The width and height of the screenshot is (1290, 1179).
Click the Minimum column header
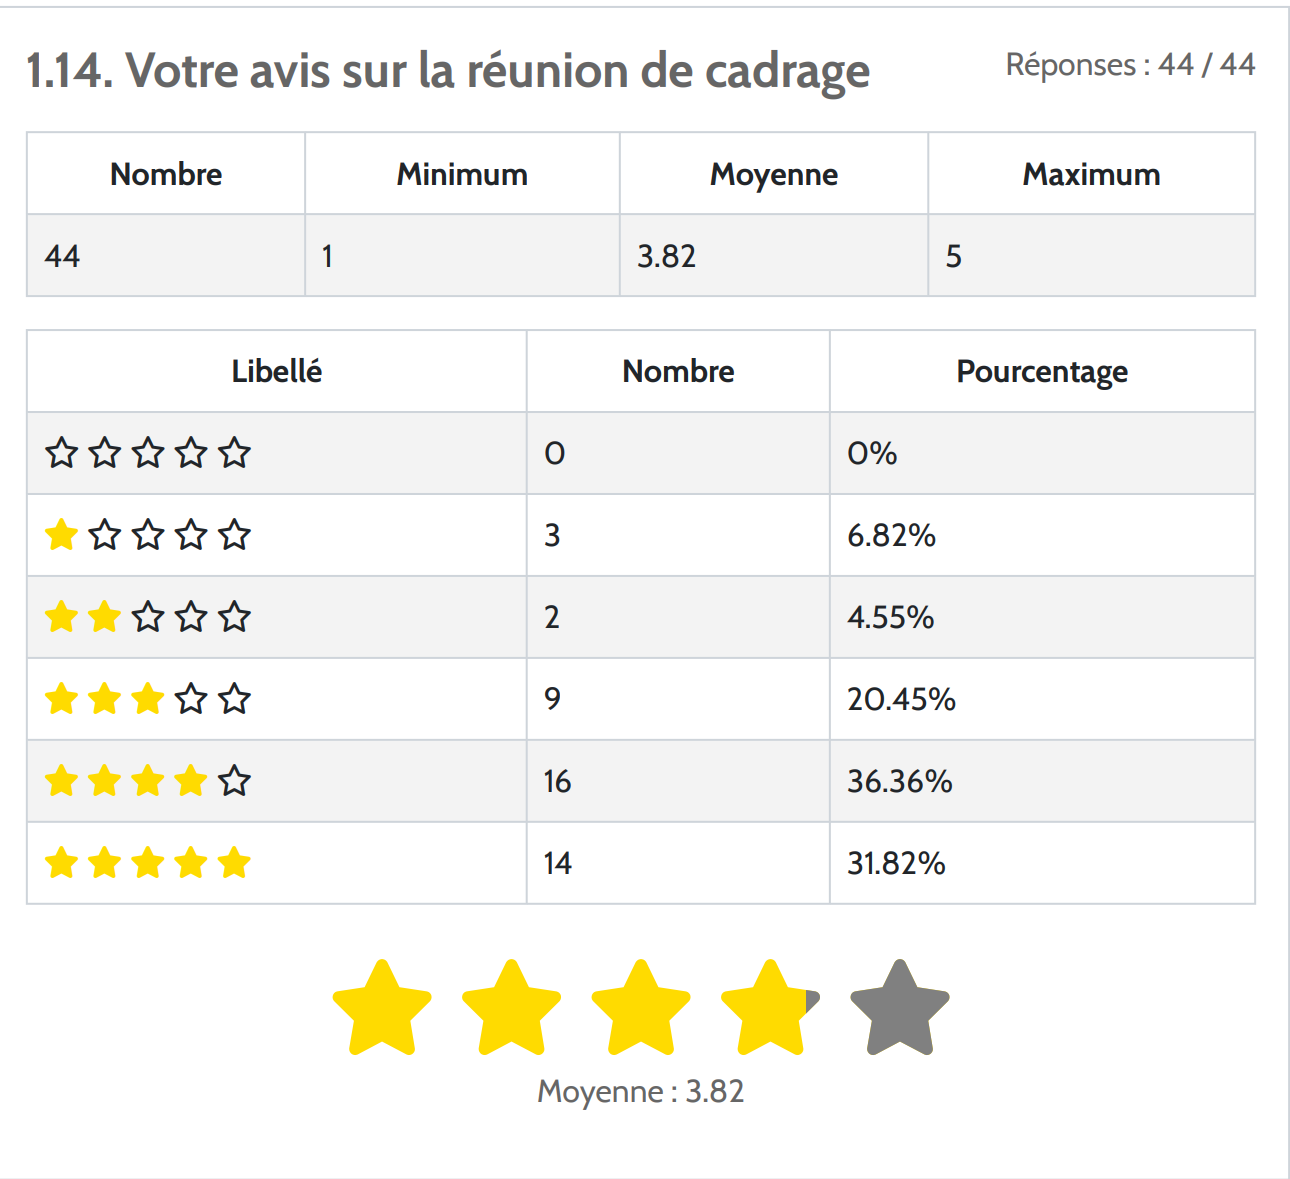(462, 175)
